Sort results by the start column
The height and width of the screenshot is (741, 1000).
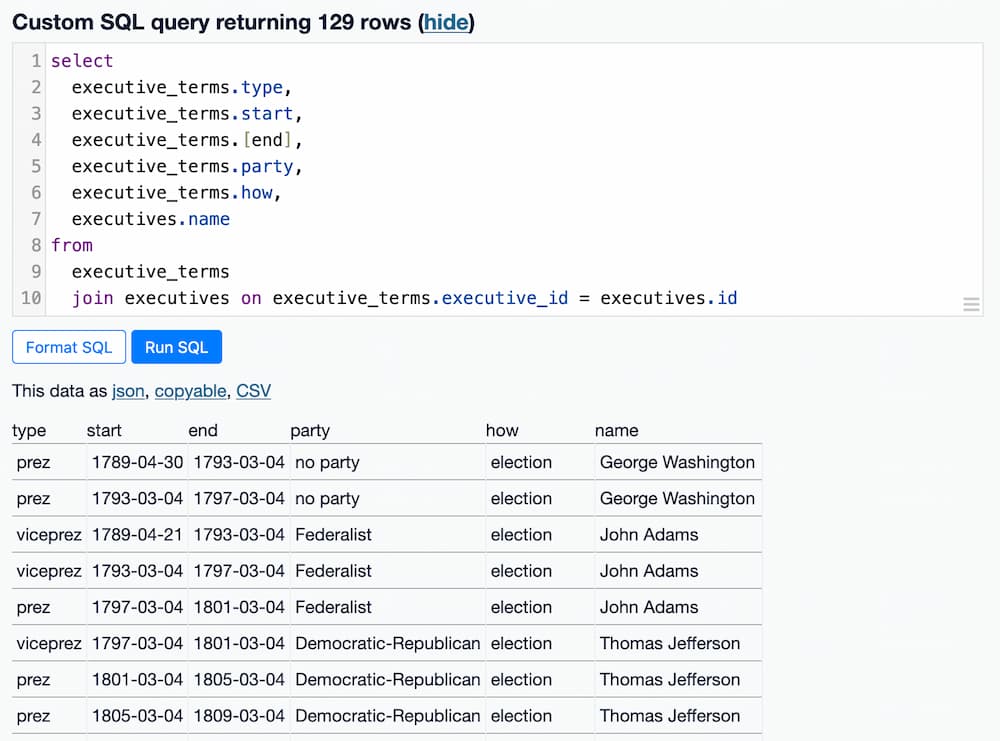pyautogui.click(x=104, y=430)
